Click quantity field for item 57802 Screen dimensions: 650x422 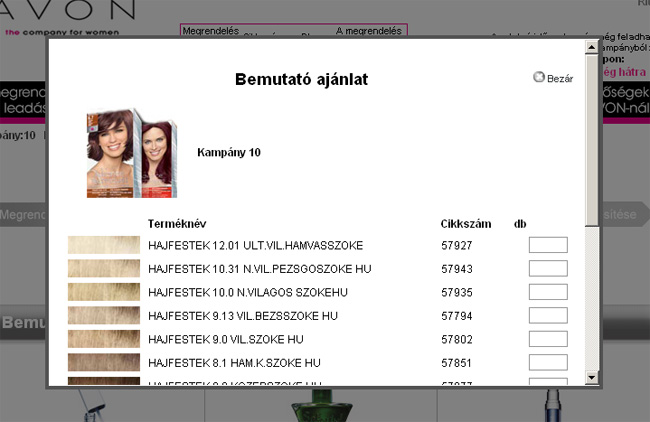[548, 339]
